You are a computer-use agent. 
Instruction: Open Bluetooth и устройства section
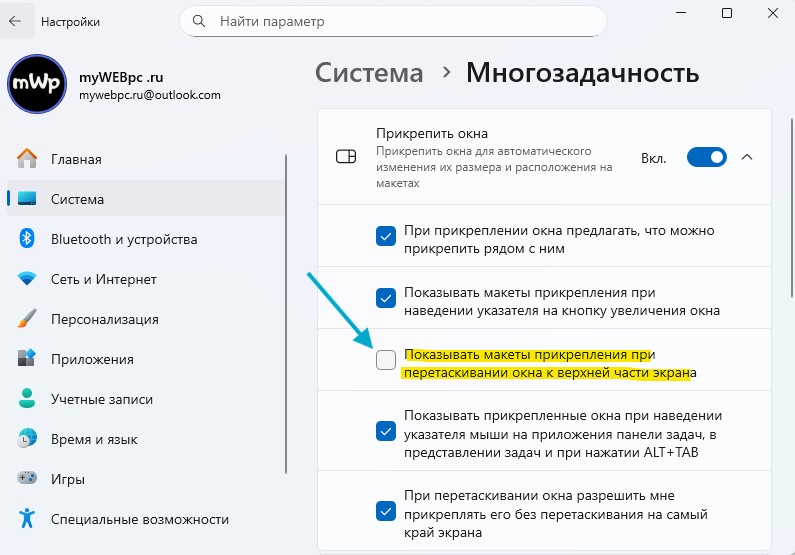click(146, 239)
